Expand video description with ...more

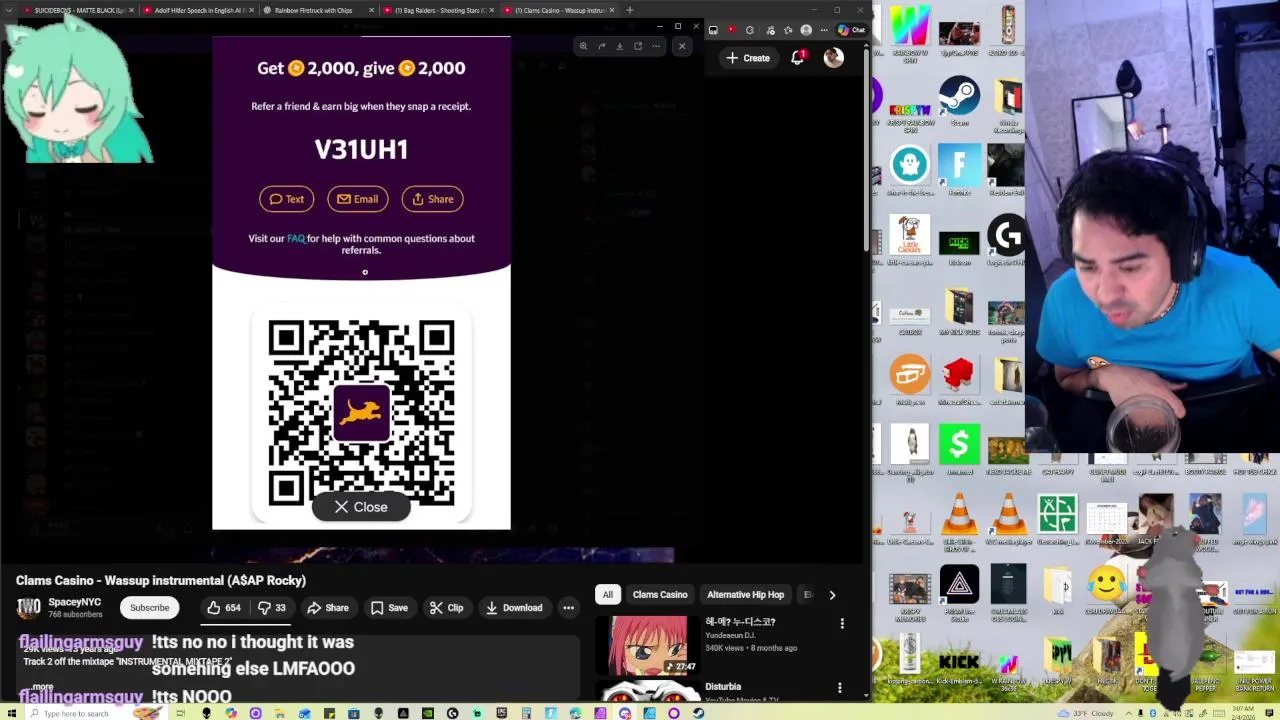pos(41,688)
